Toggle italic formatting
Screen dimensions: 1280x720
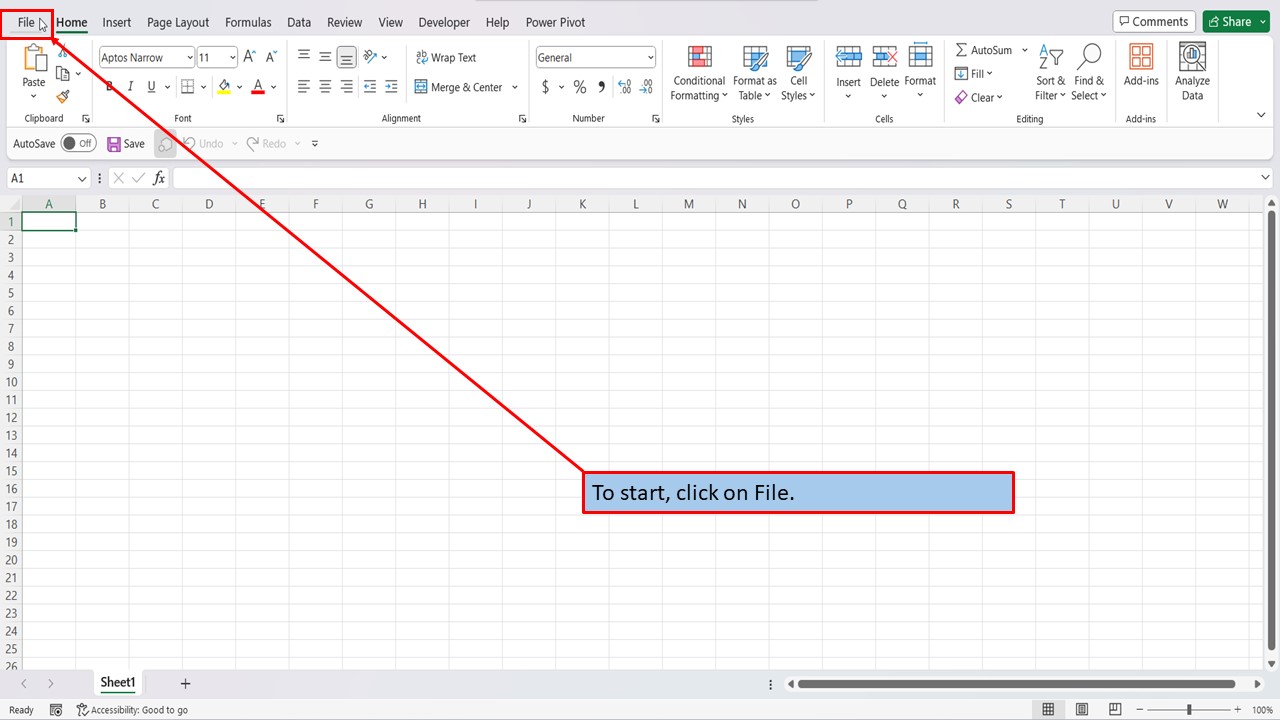tap(130, 86)
